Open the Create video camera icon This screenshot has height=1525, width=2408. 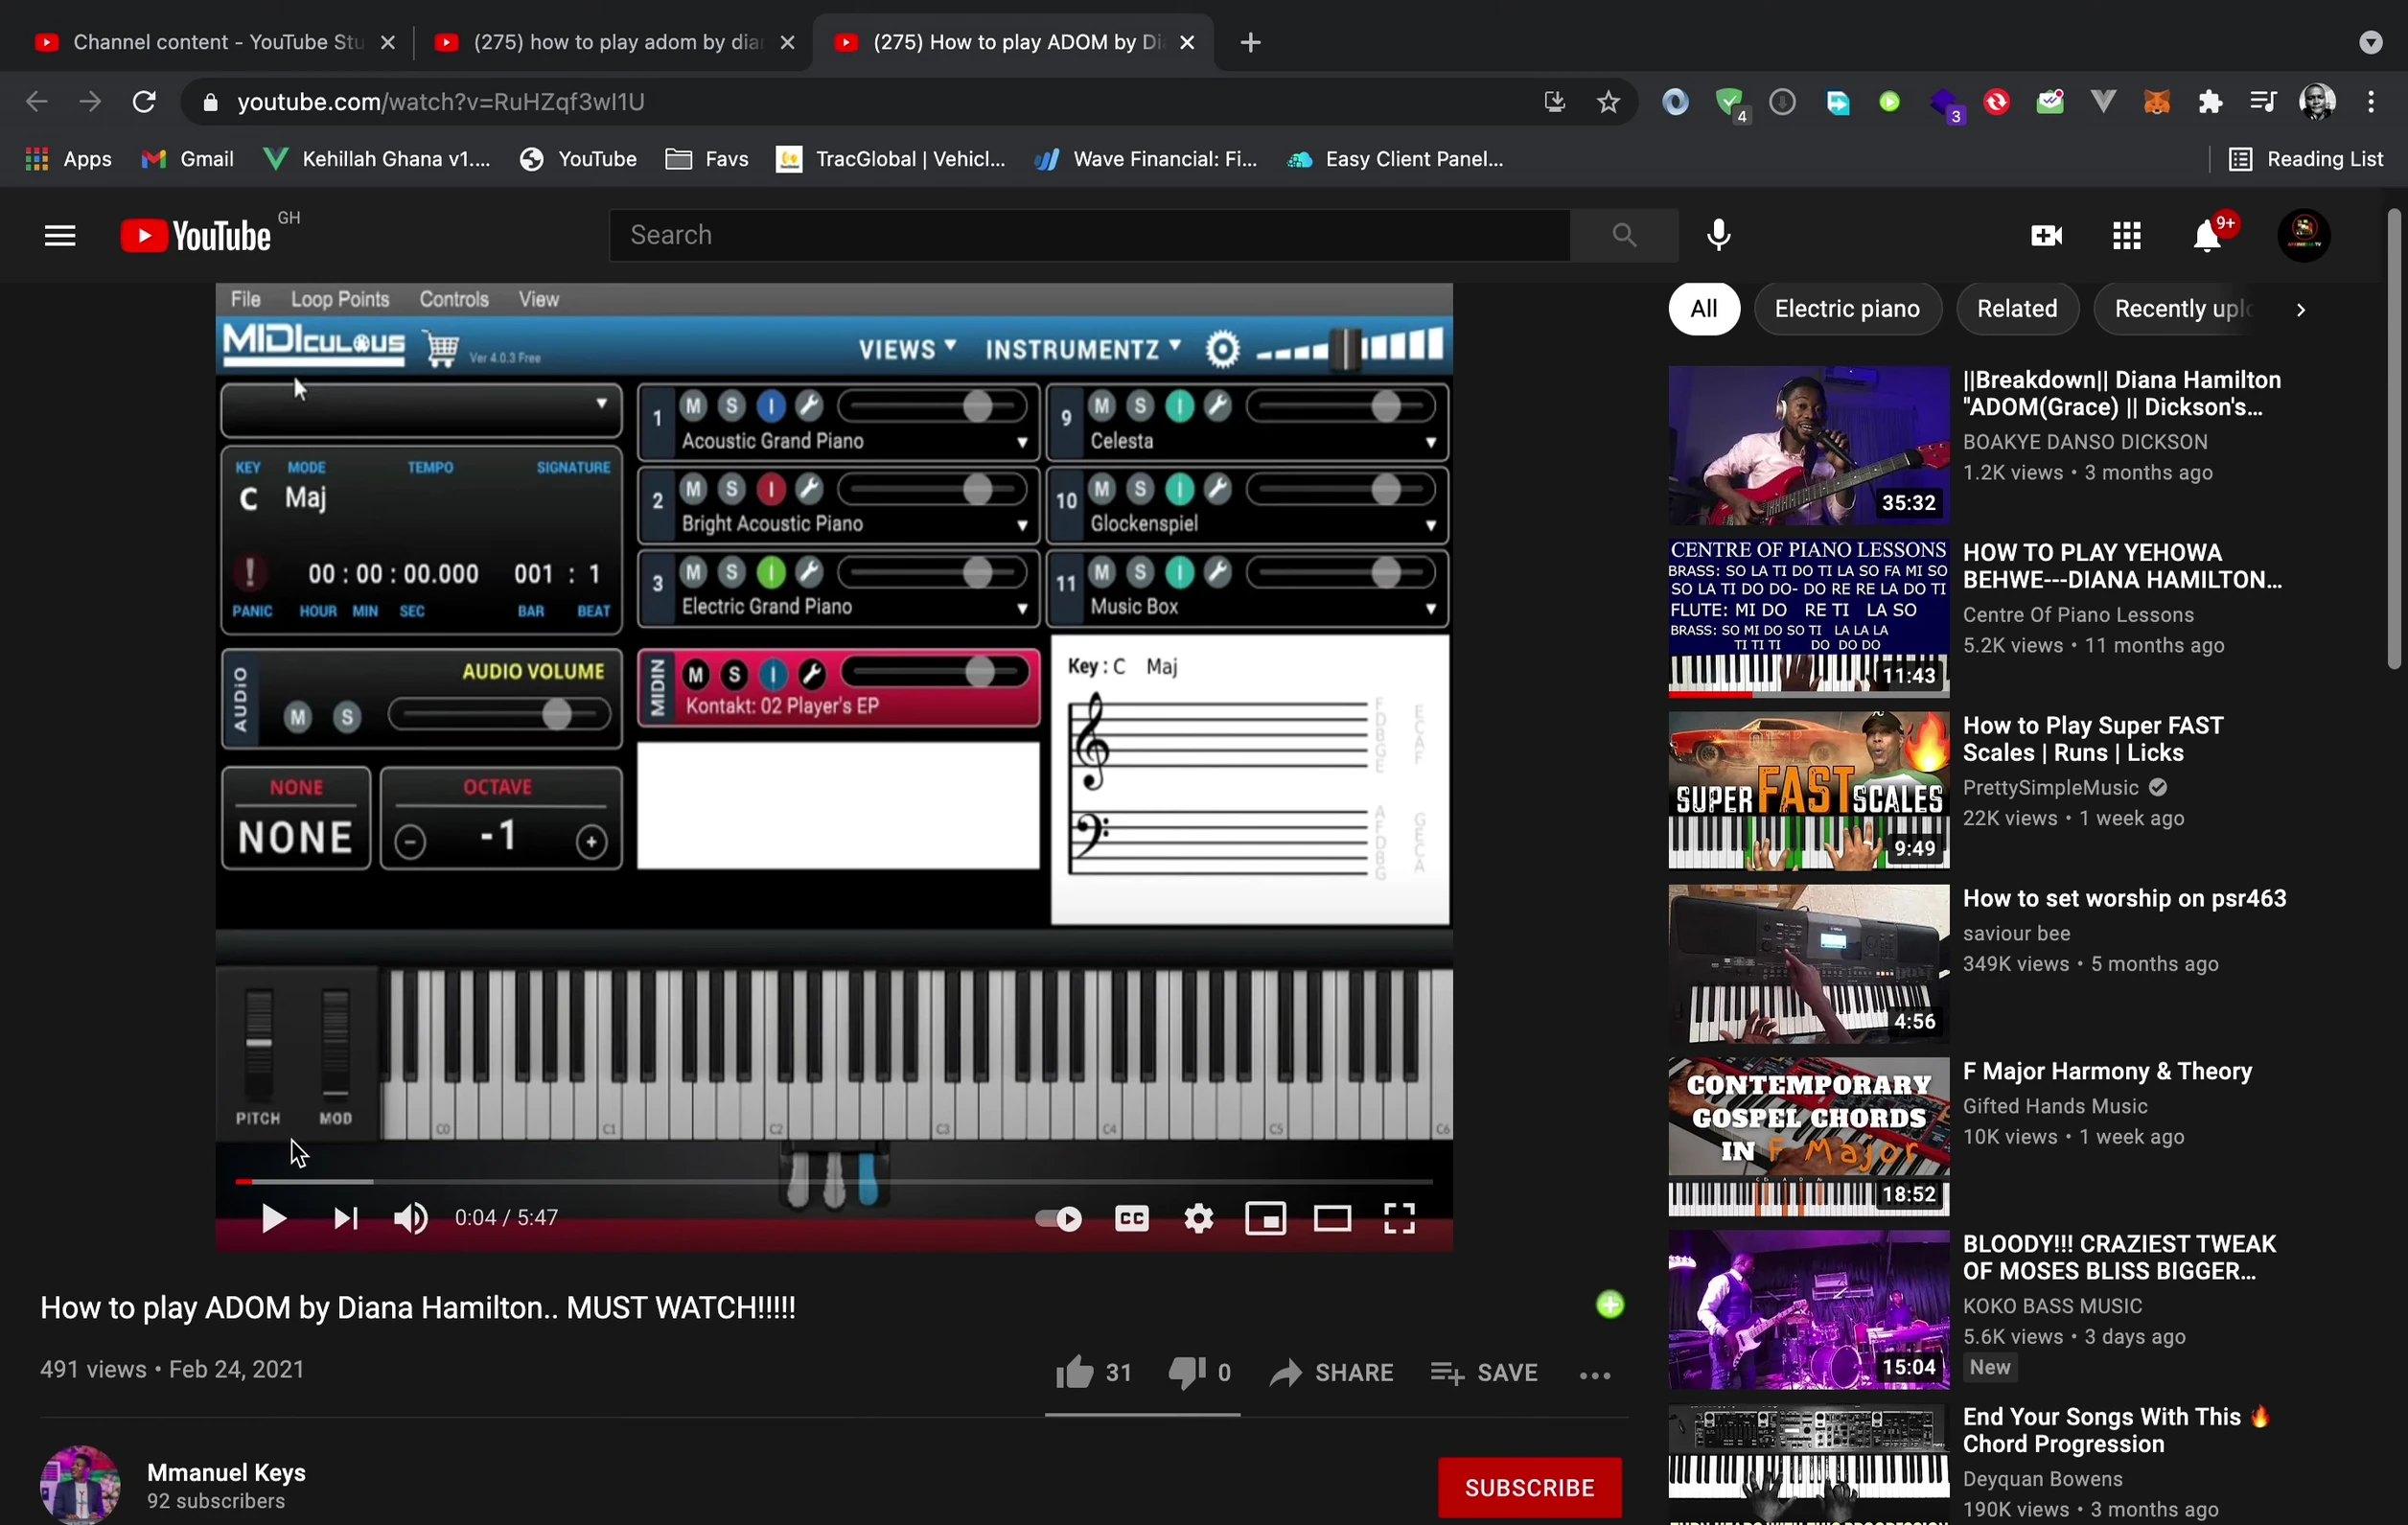pos(2047,236)
